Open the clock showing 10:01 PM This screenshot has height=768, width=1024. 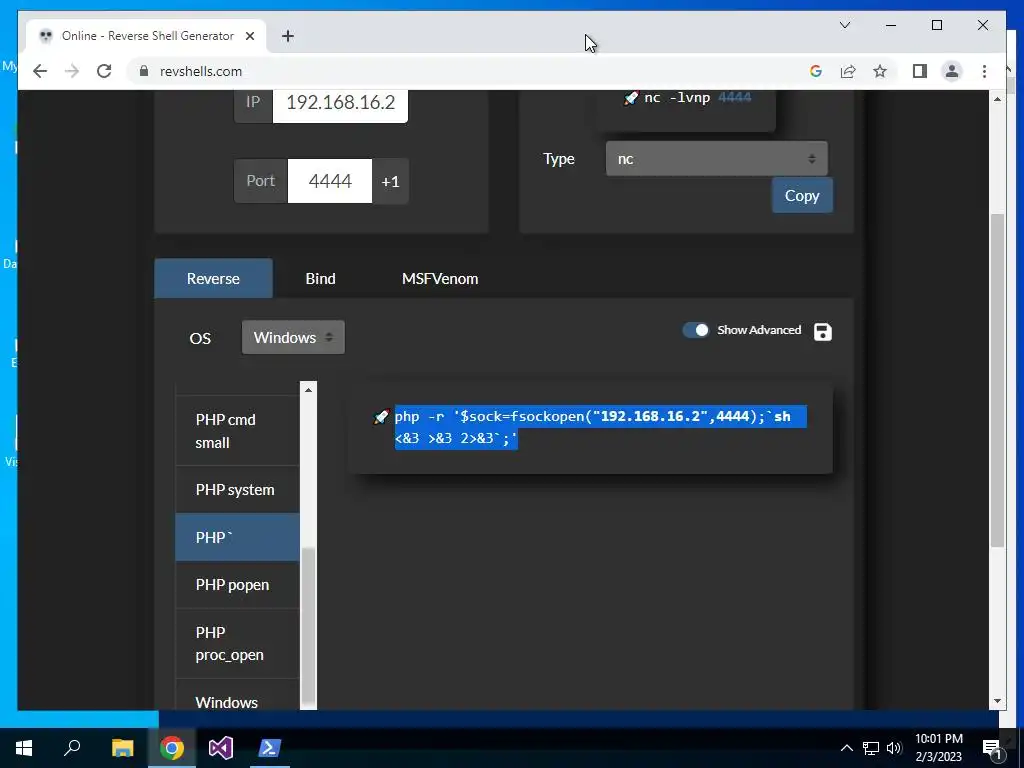[939, 748]
